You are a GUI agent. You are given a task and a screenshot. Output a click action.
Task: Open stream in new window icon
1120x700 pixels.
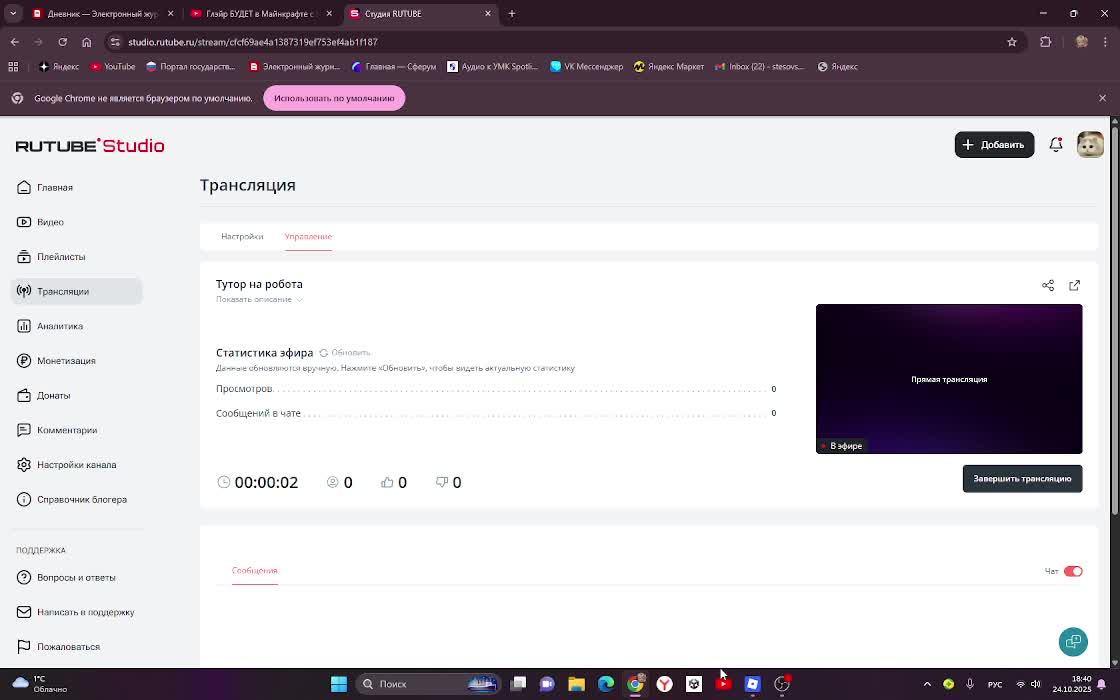1074,286
